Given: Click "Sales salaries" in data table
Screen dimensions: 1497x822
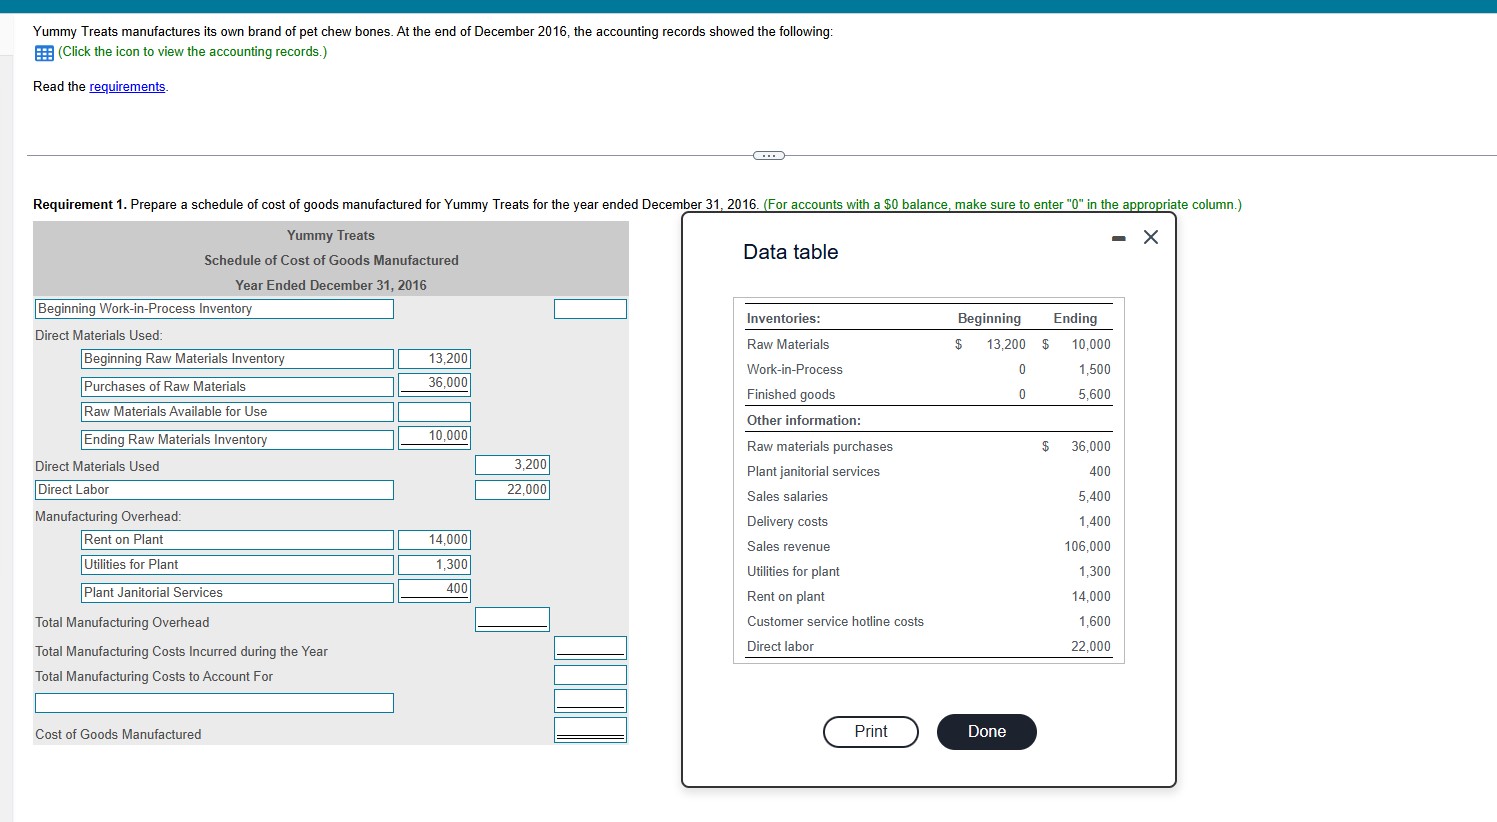Looking at the screenshot, I should click(x=787, y=496).
